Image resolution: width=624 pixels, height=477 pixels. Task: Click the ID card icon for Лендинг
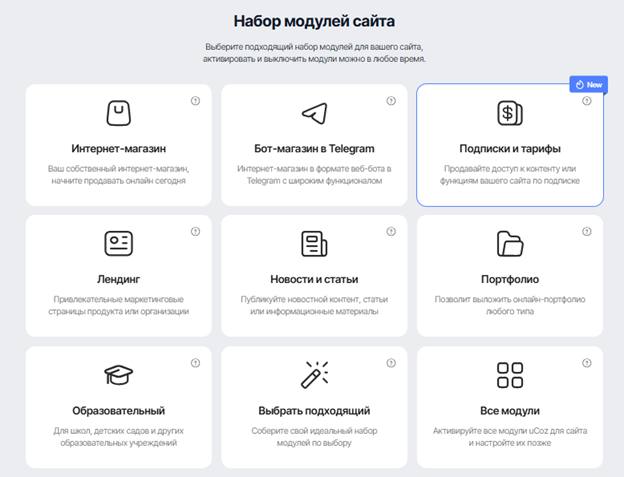pyautogui.click(x=118, y=243)
